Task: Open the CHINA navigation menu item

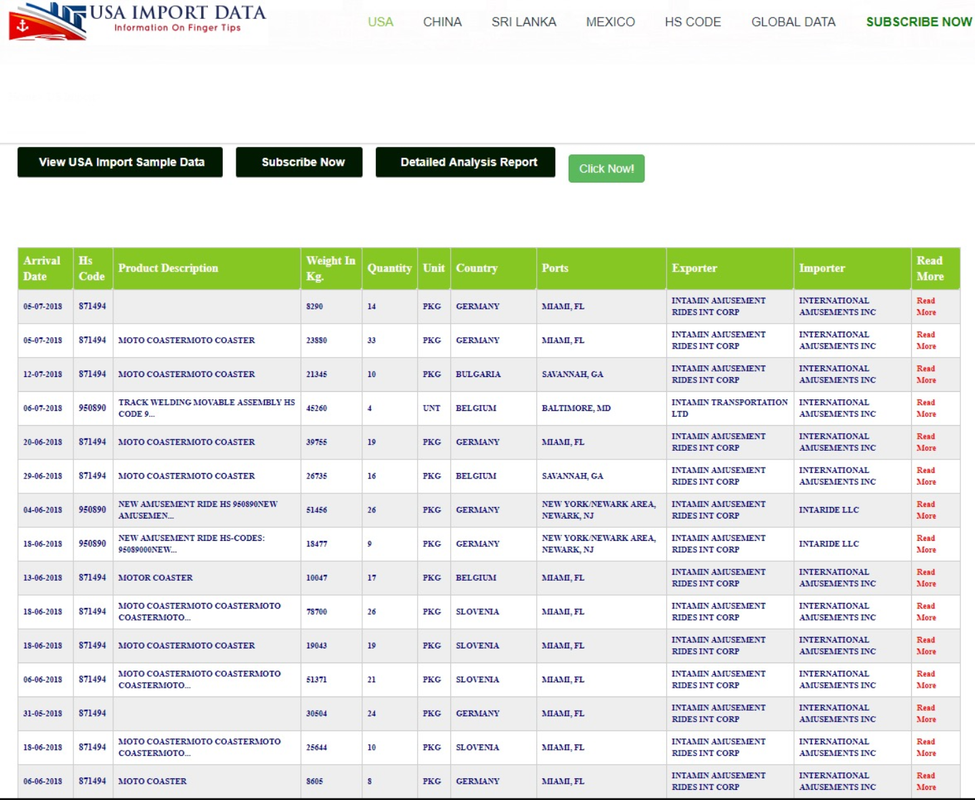Action: pos(442,22)
